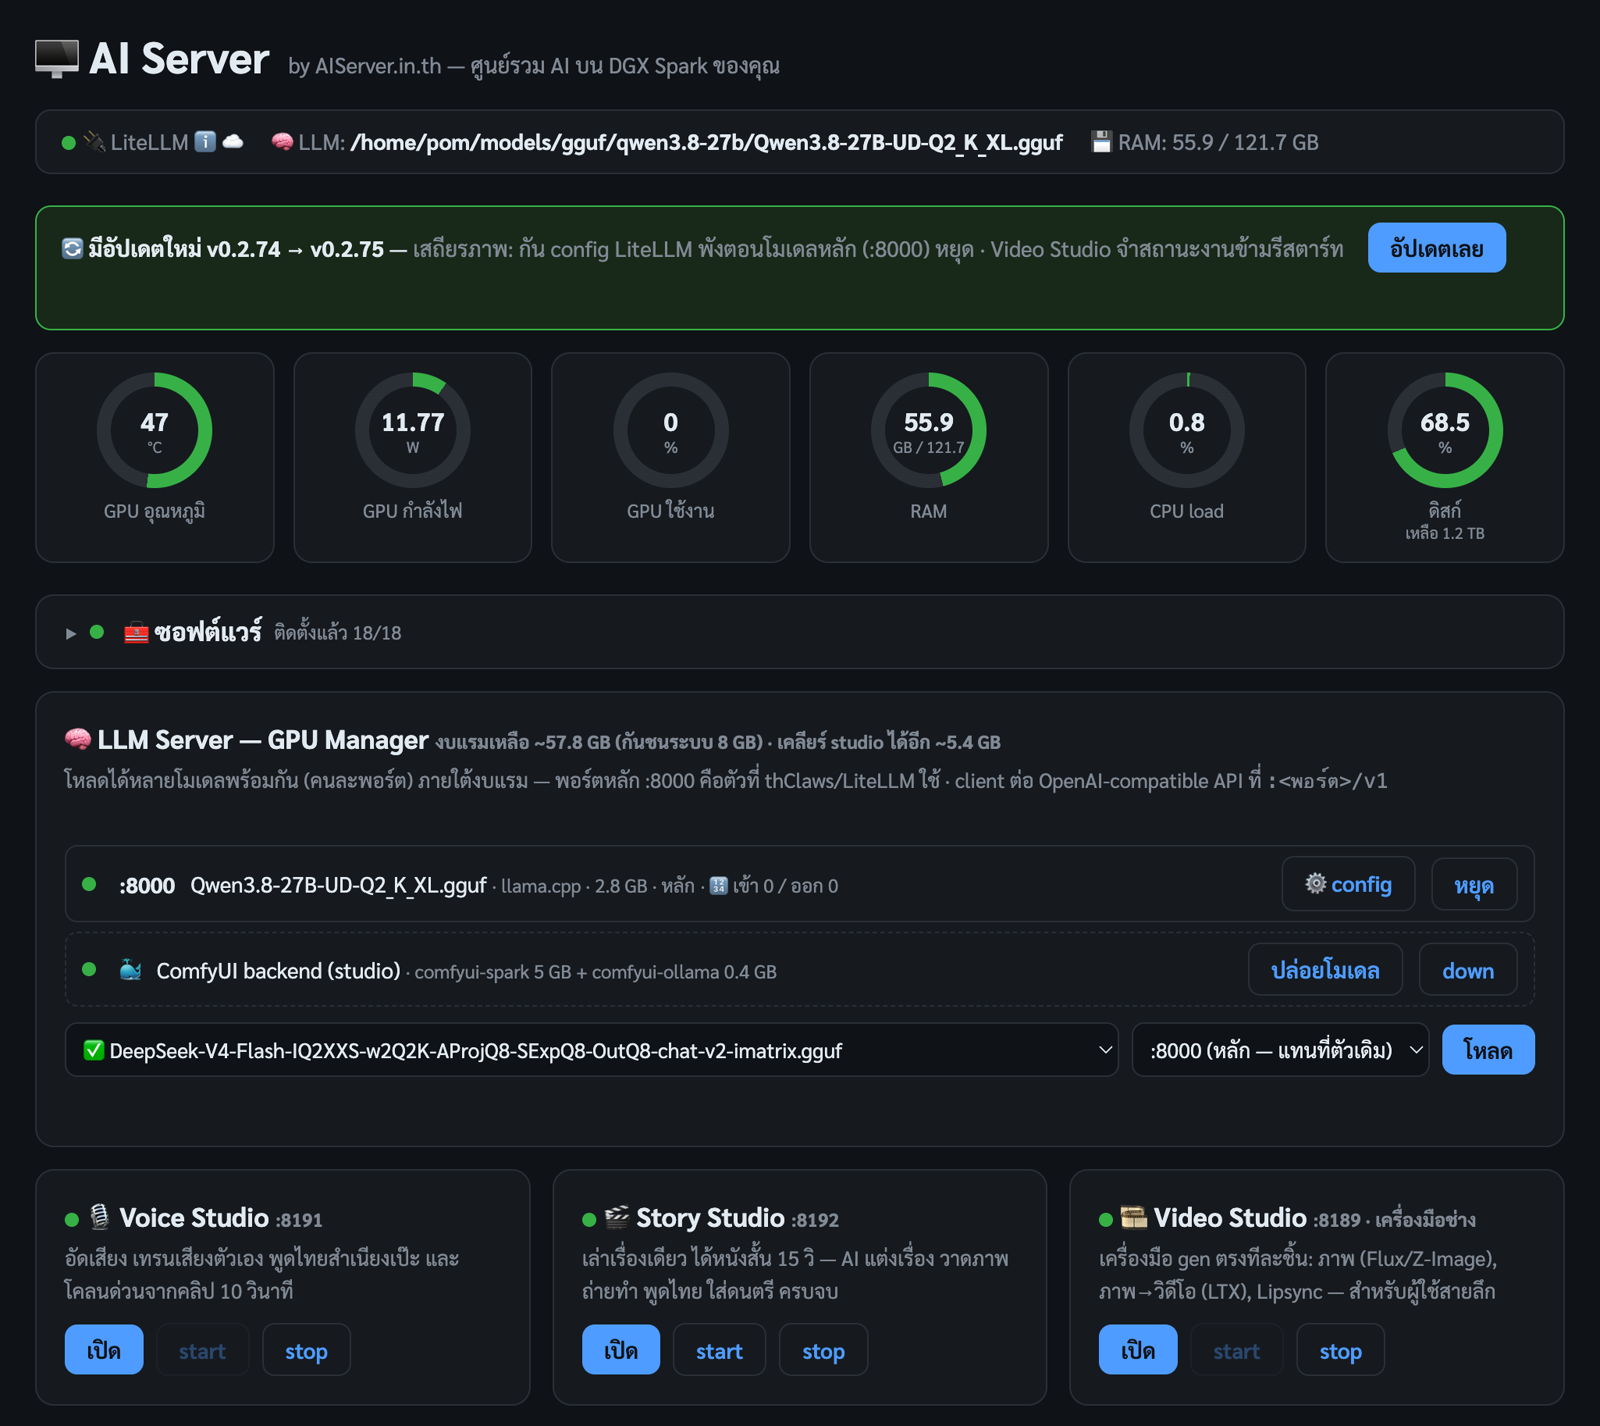Click the microphone icon of Voice Studio
Image resolution: width=1600 pixels, height=1426 pixels.
click(x=99, y=1217)
